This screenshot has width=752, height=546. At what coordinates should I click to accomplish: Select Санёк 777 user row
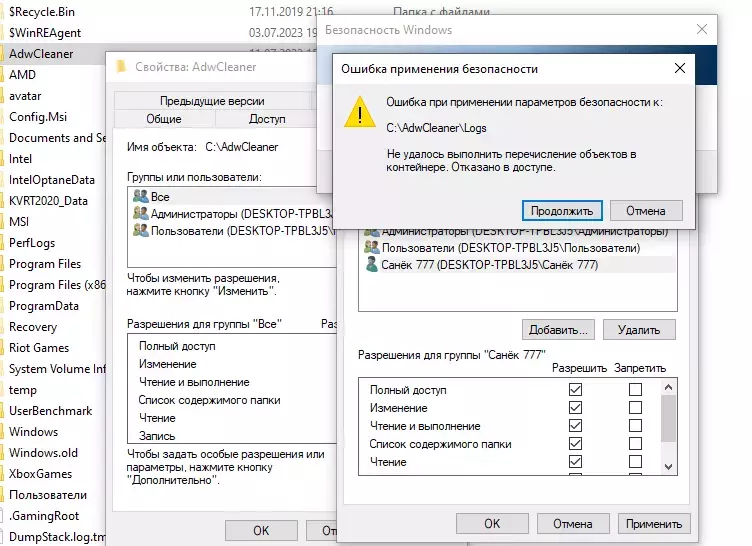tap(518, 265)
